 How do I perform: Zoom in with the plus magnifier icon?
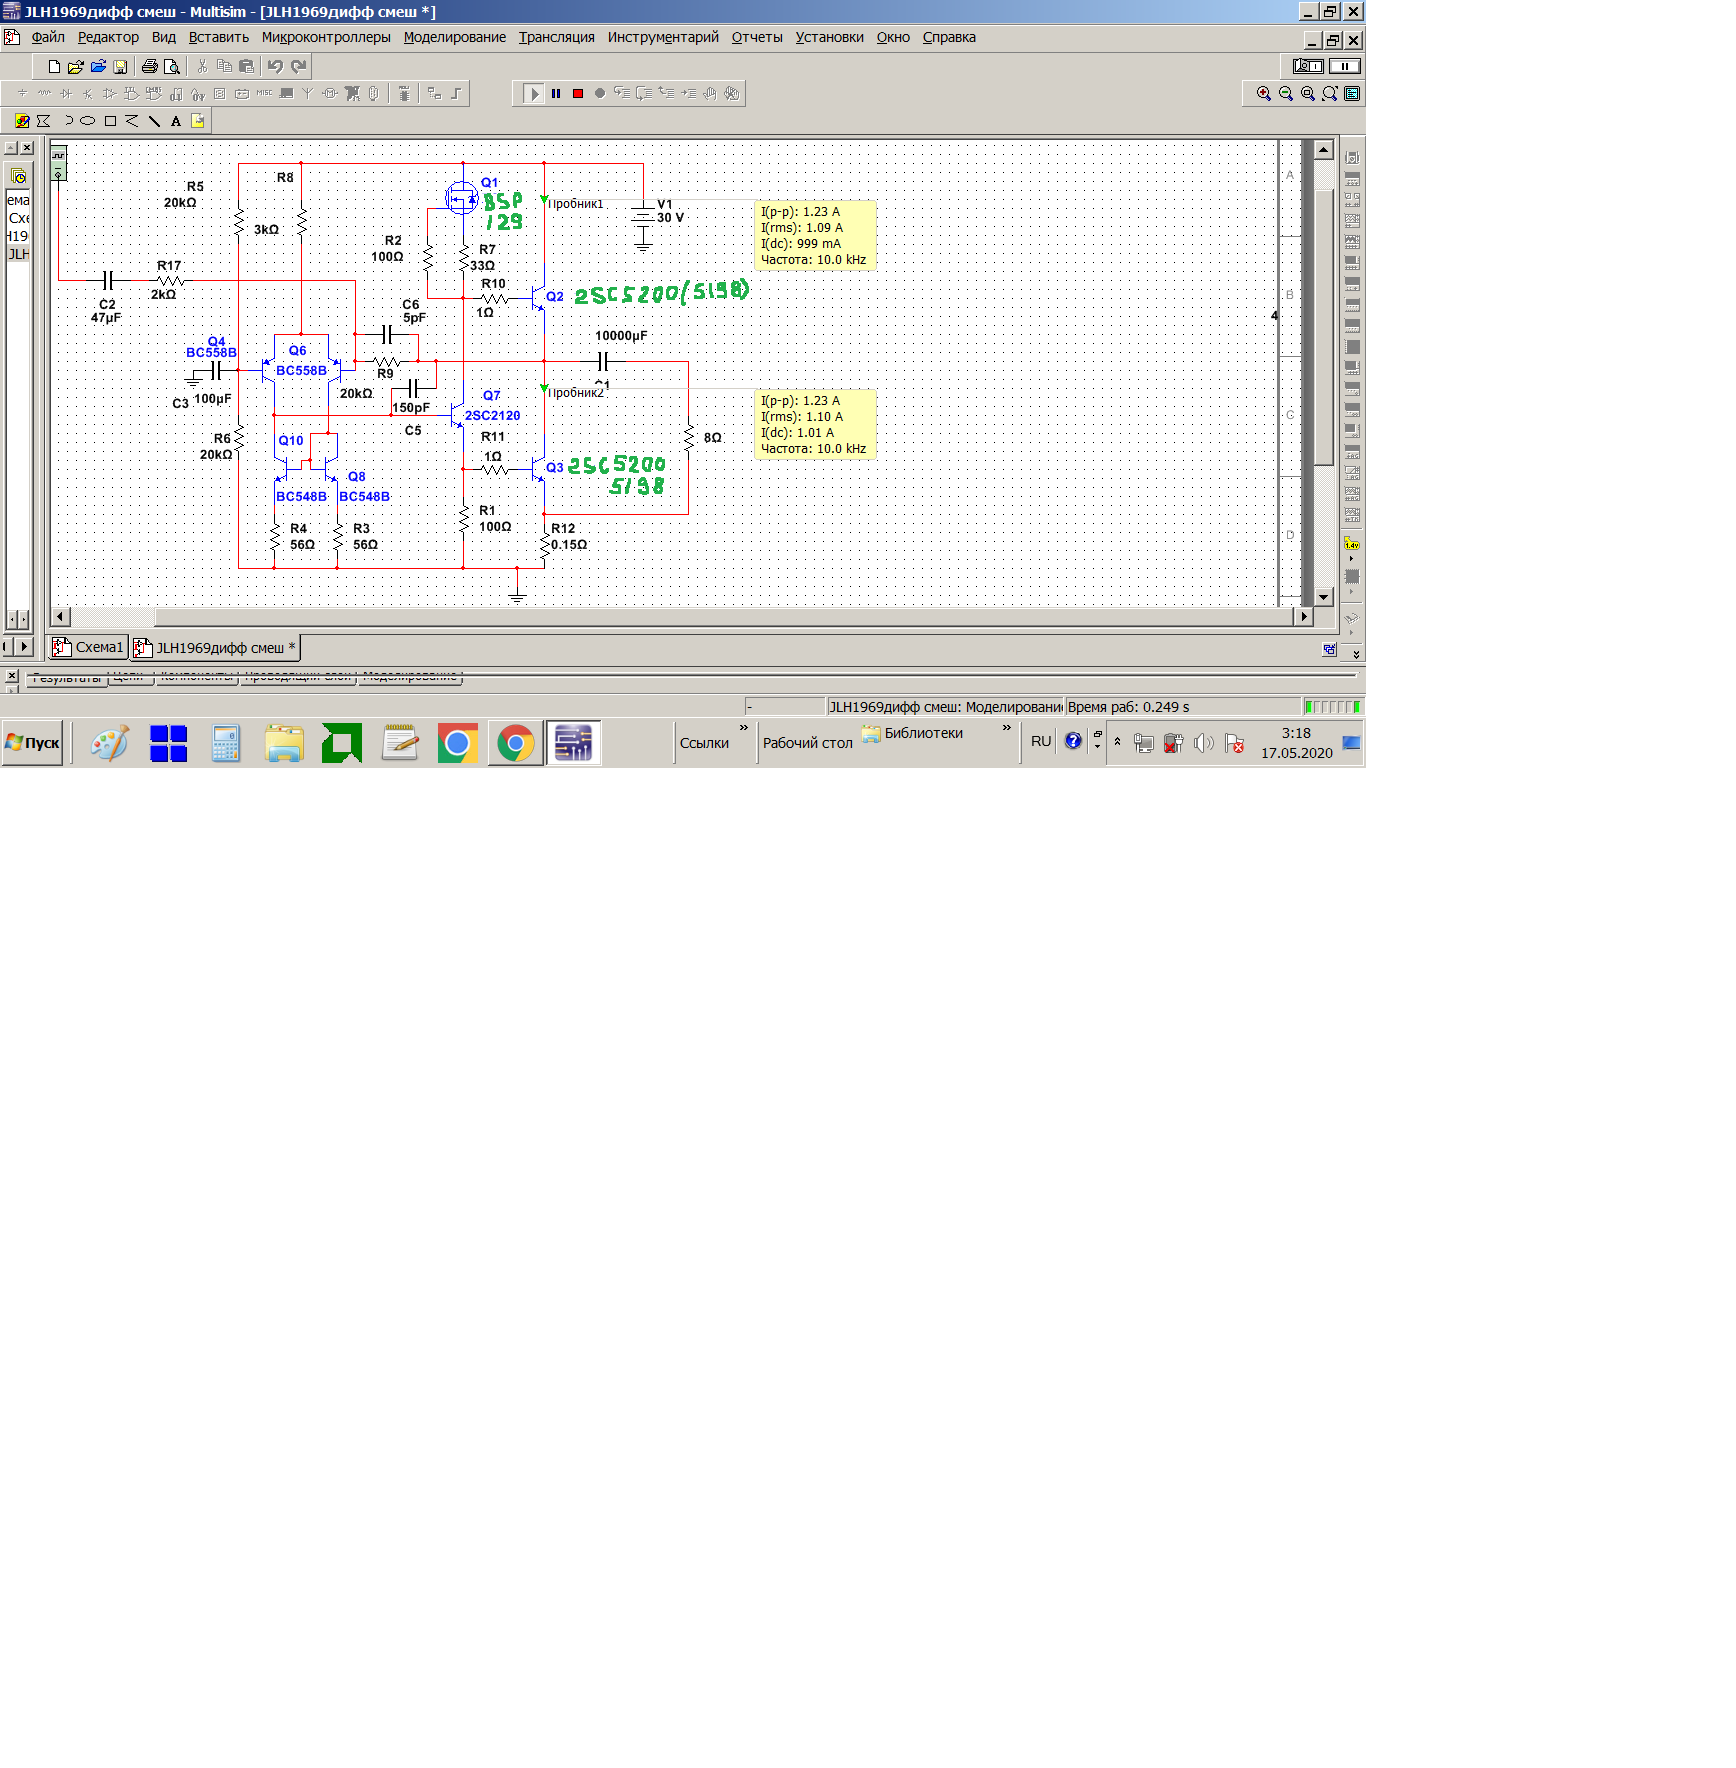point(1264,94)
